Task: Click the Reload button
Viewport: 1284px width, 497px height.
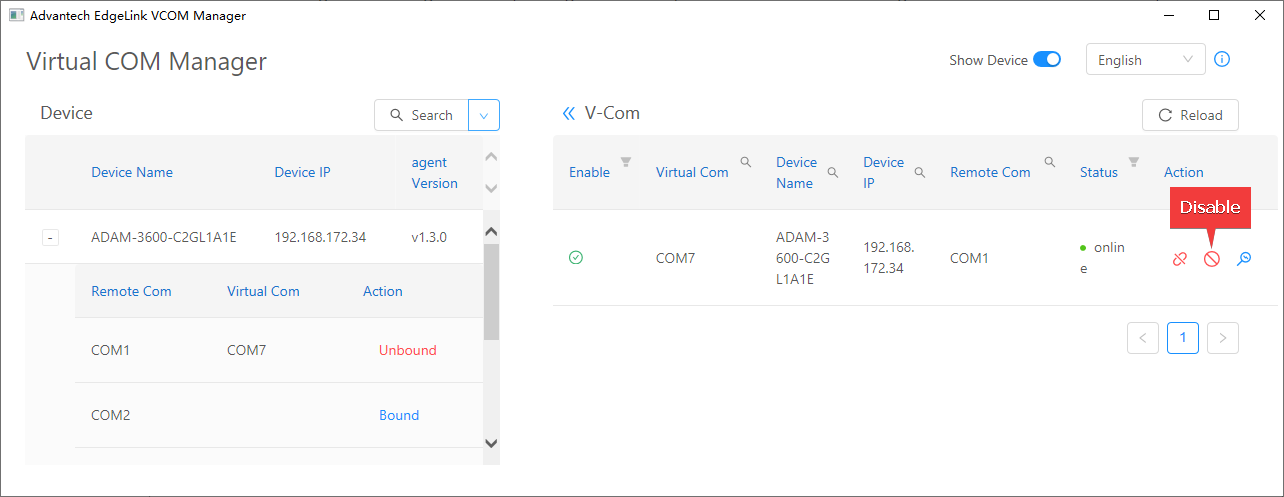Action: tap(1190, 115)
